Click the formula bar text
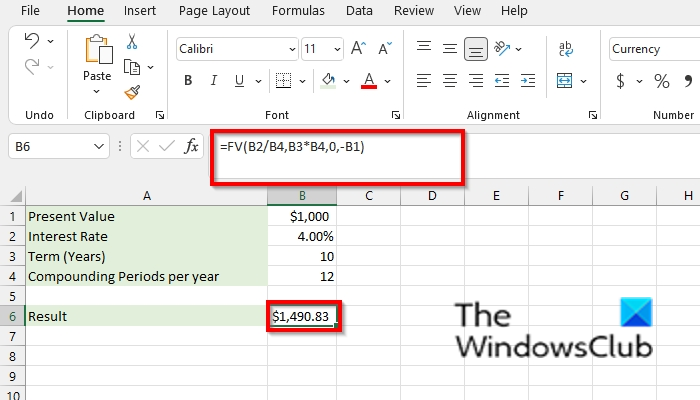700x400 pixels. 292,146
